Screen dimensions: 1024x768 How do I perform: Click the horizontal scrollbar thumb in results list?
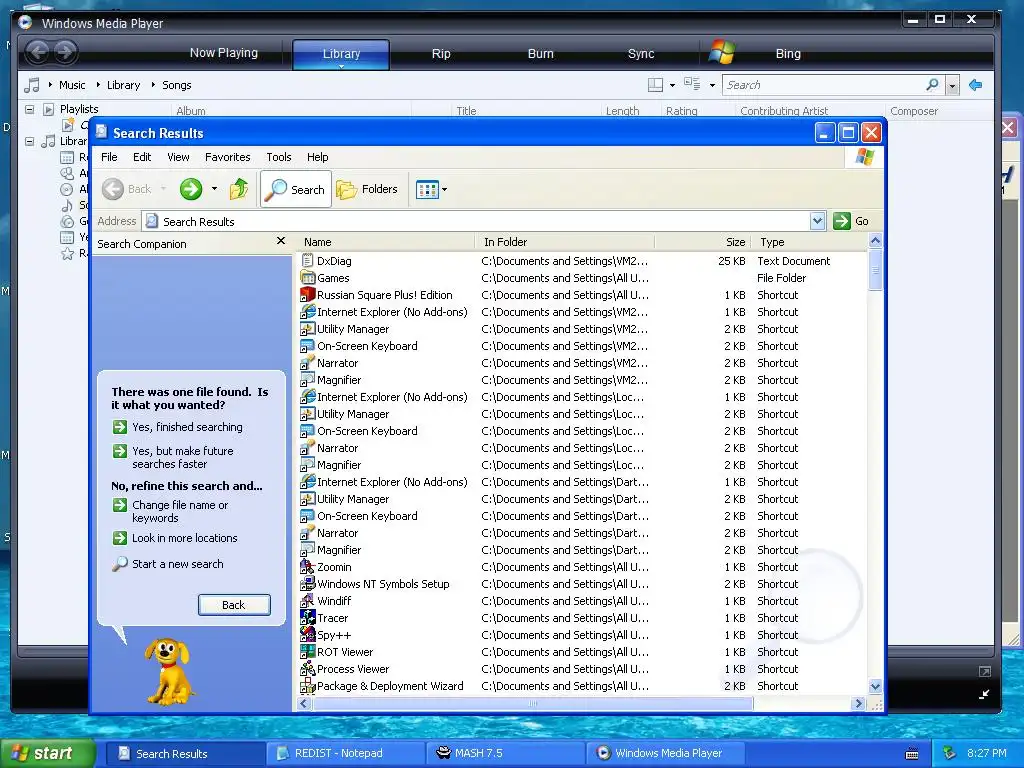click(532, 703)
